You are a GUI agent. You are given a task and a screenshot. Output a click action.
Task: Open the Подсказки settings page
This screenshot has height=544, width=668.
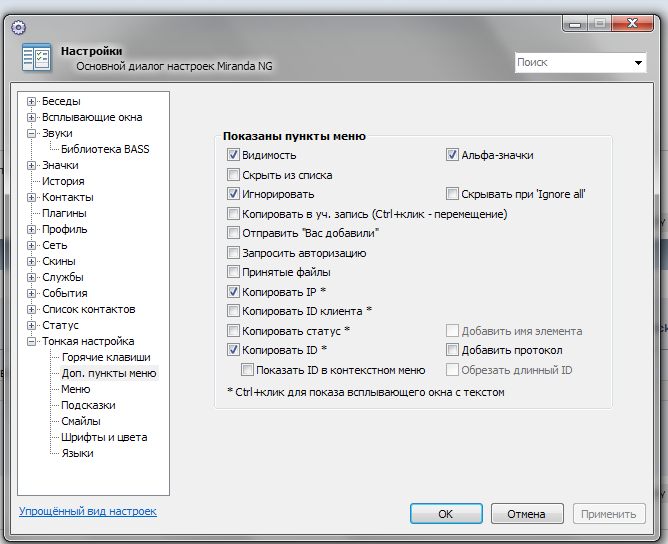[88, 405]
